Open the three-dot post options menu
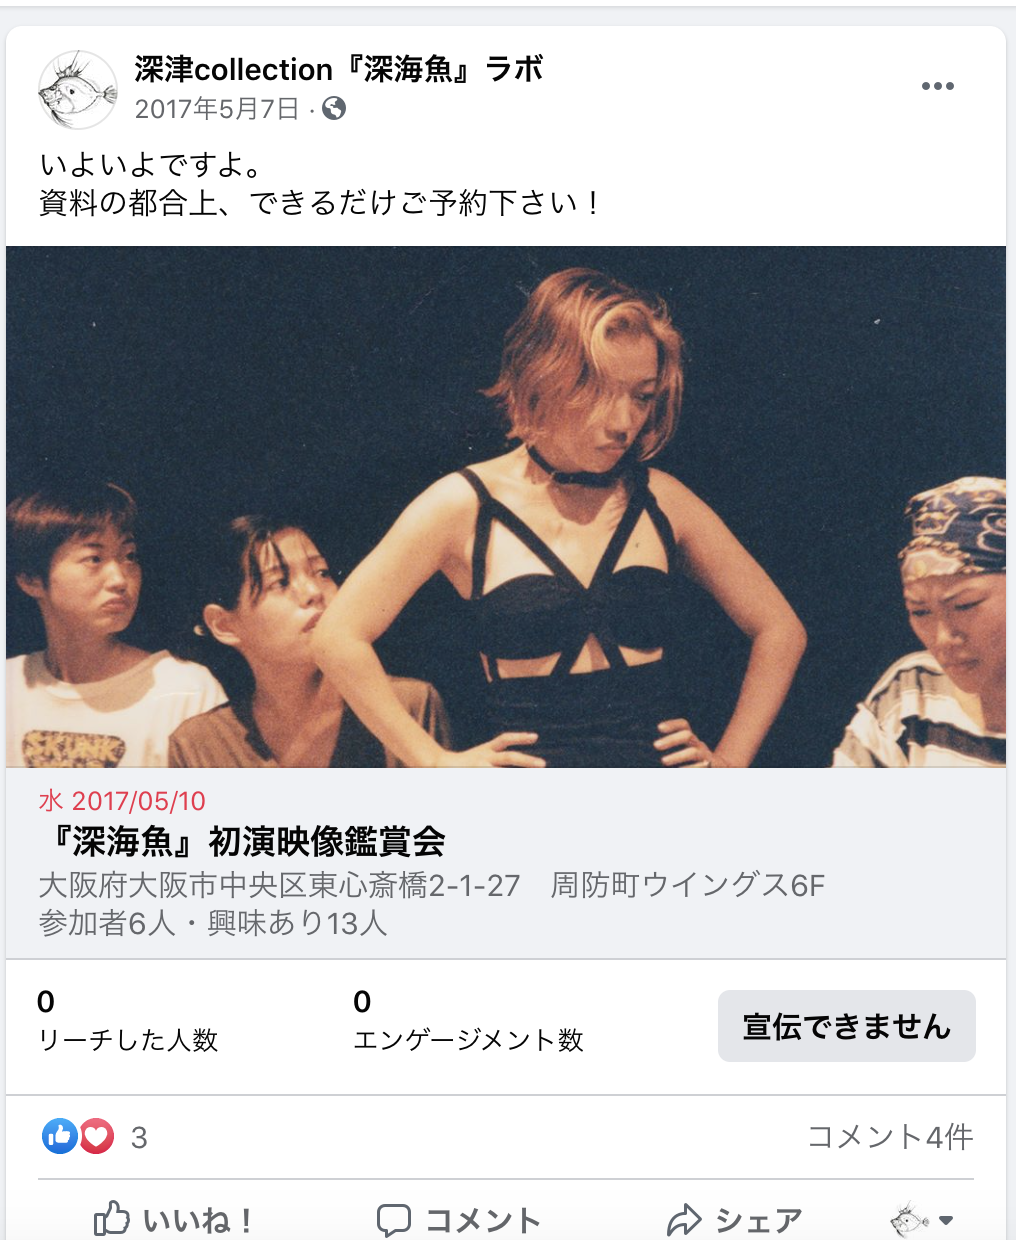 (x=937, y=86)
